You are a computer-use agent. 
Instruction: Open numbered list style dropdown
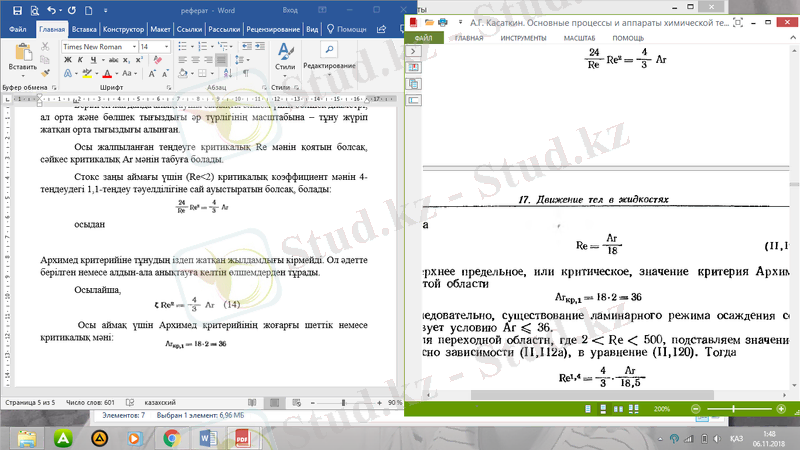pos(212,47)
